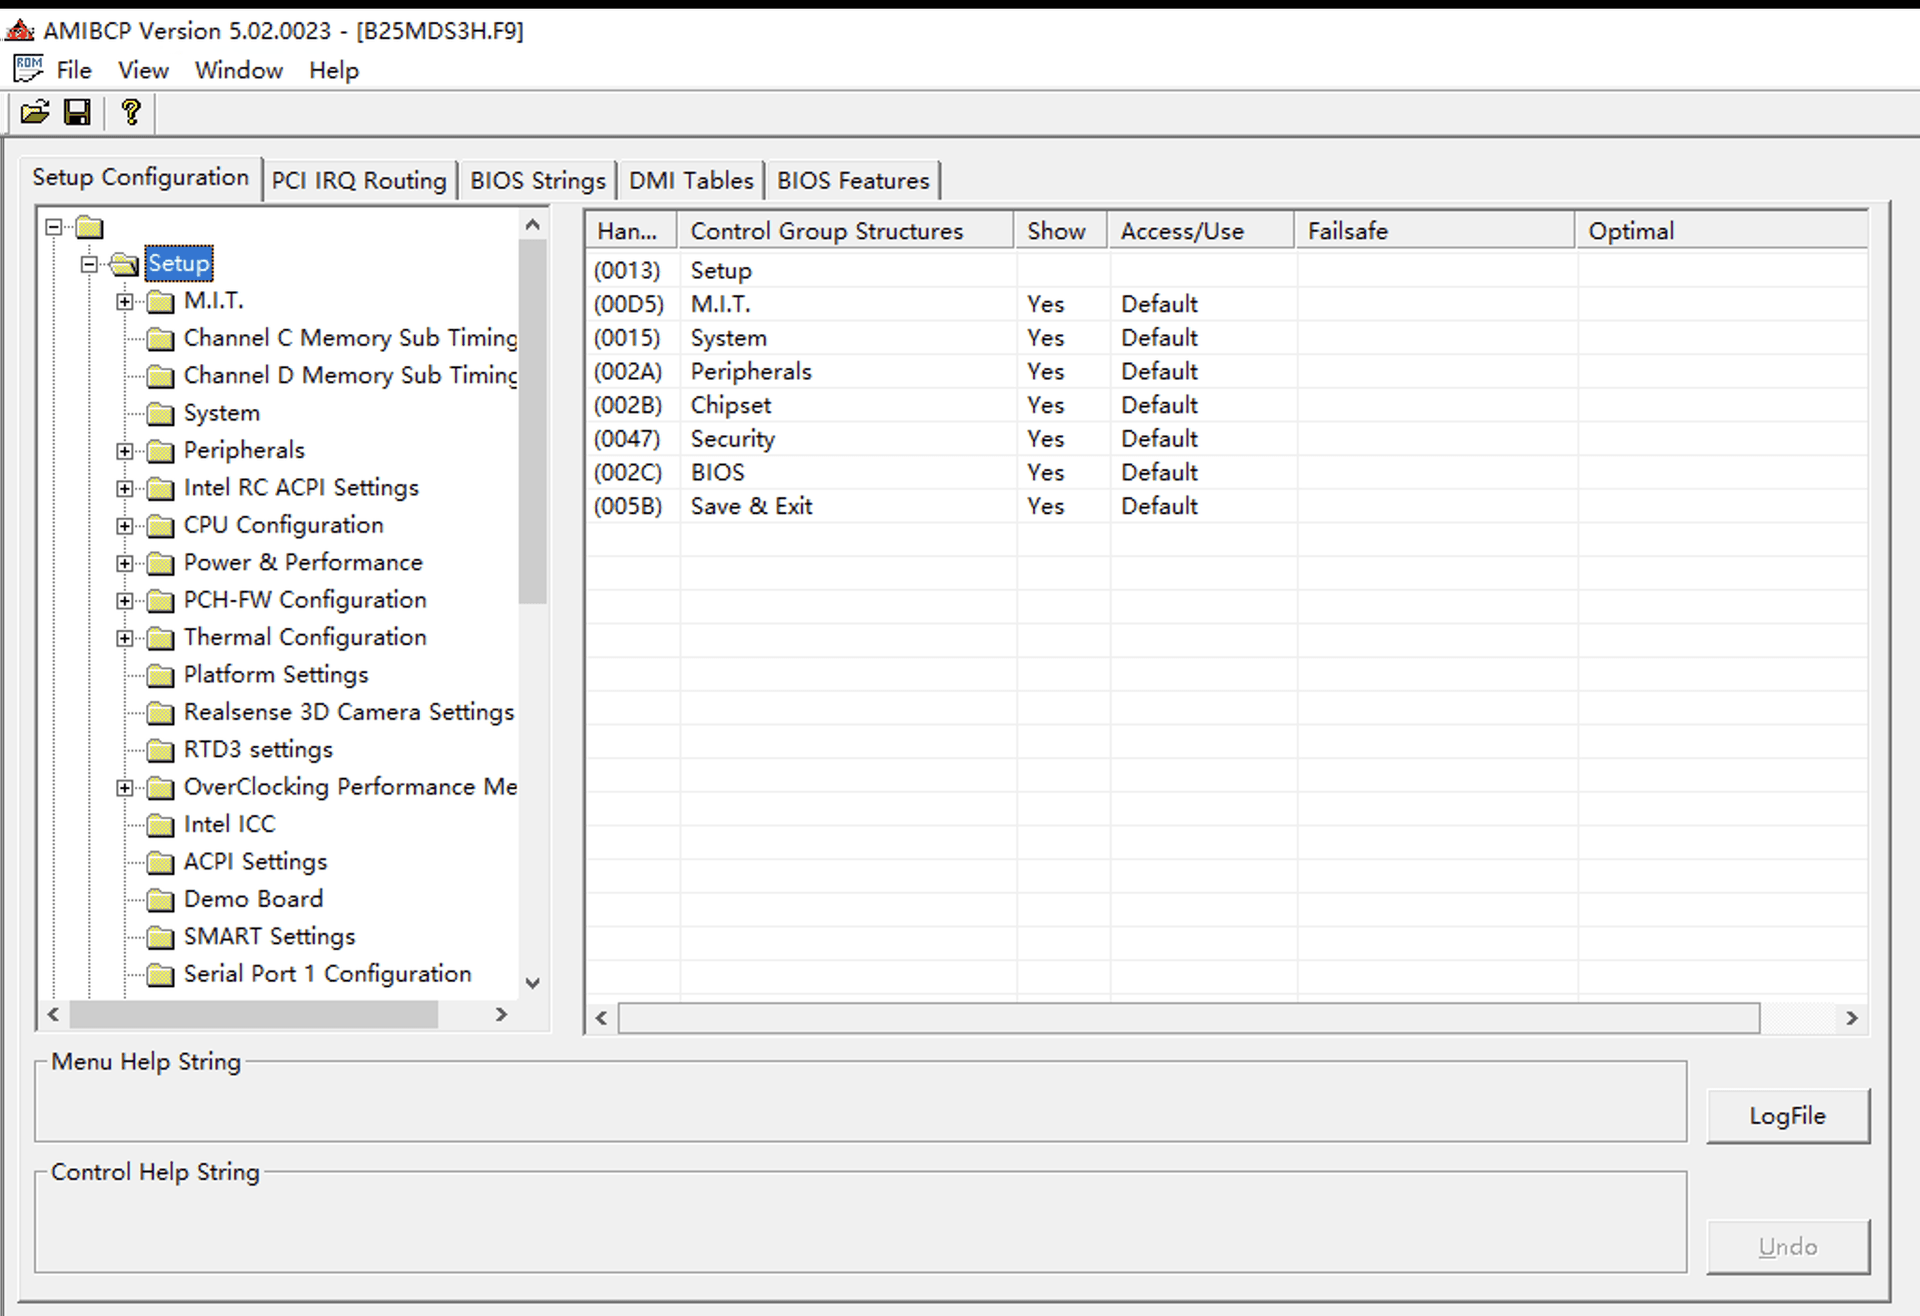Expand the CPU Configuration node
This screenshot has width=1920, height=1316.
coord(124,526)
